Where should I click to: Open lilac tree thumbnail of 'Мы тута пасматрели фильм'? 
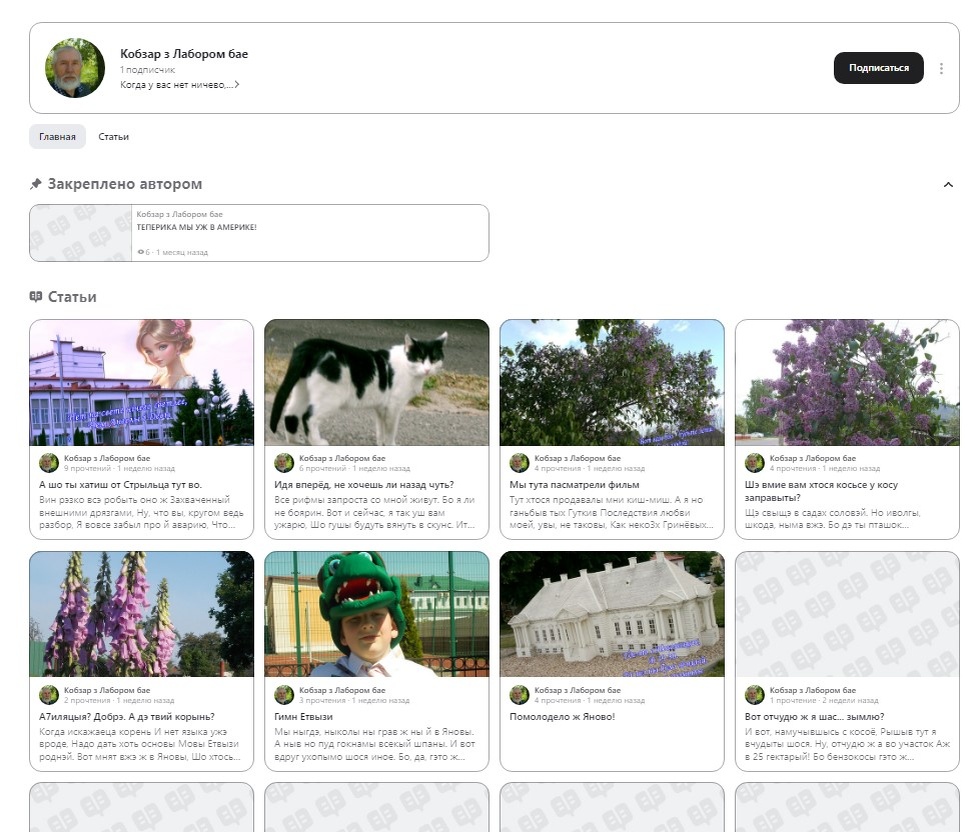point(612,382)
